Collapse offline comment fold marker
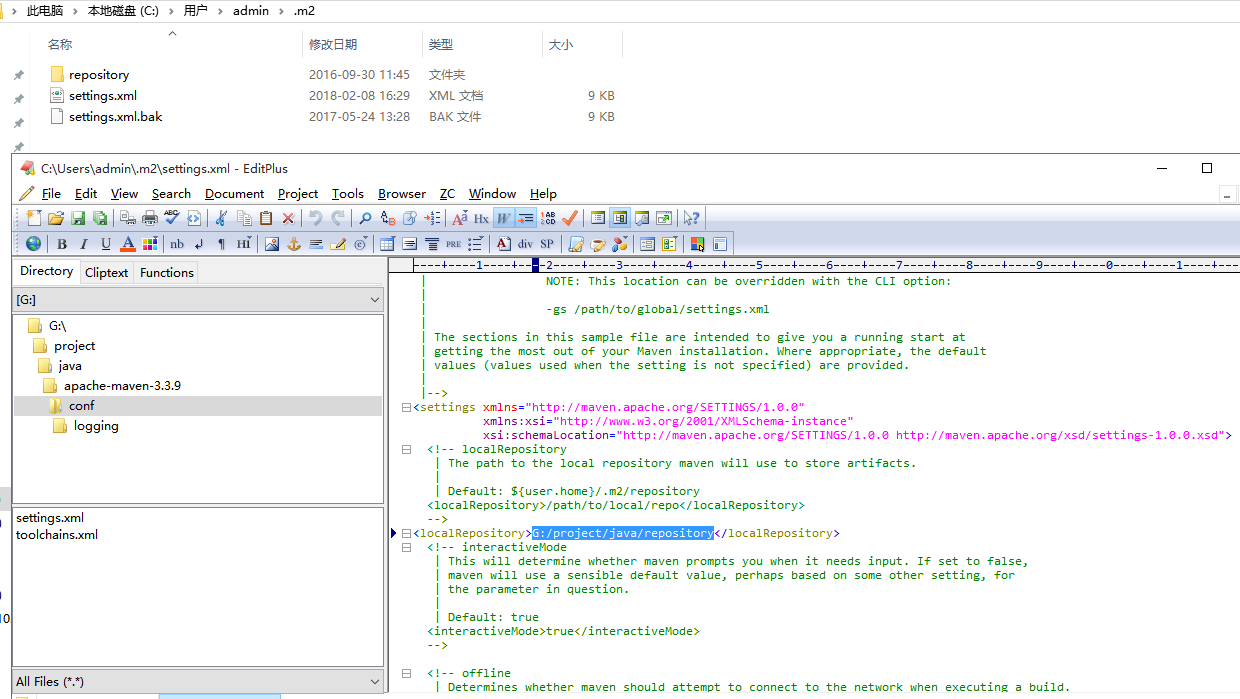1240x699 pixels. [x=406, y=673]
